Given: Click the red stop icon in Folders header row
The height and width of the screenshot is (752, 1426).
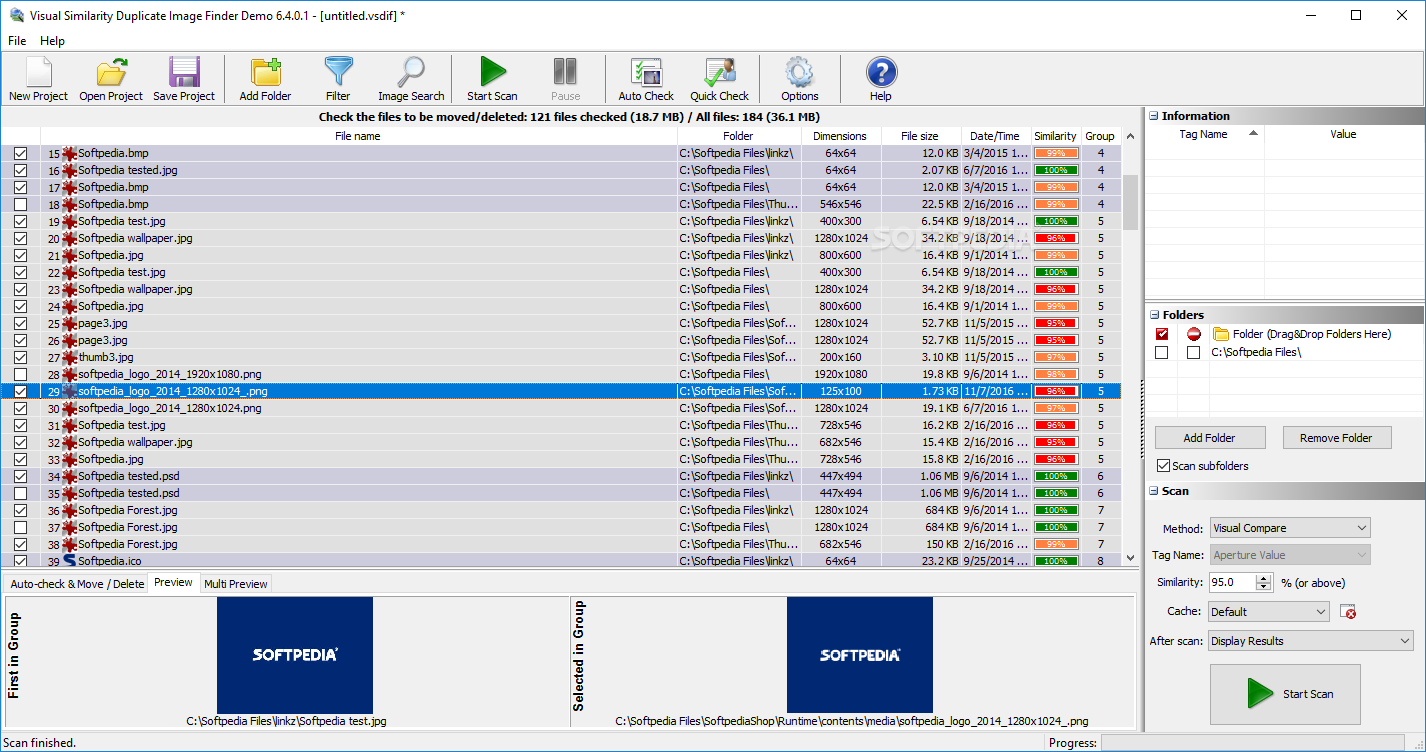Looking at the screenshot, I should click(1194, 334).
